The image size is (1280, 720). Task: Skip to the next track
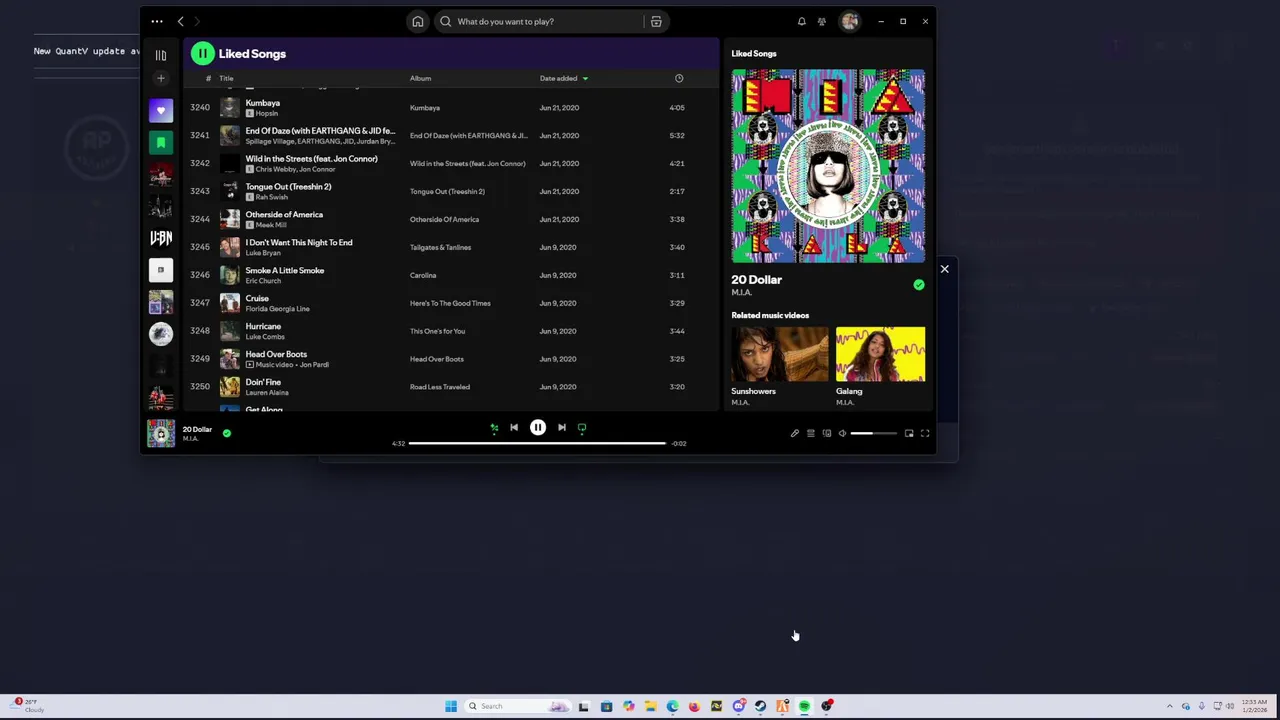pyautogui.click(x=562, y=428)
